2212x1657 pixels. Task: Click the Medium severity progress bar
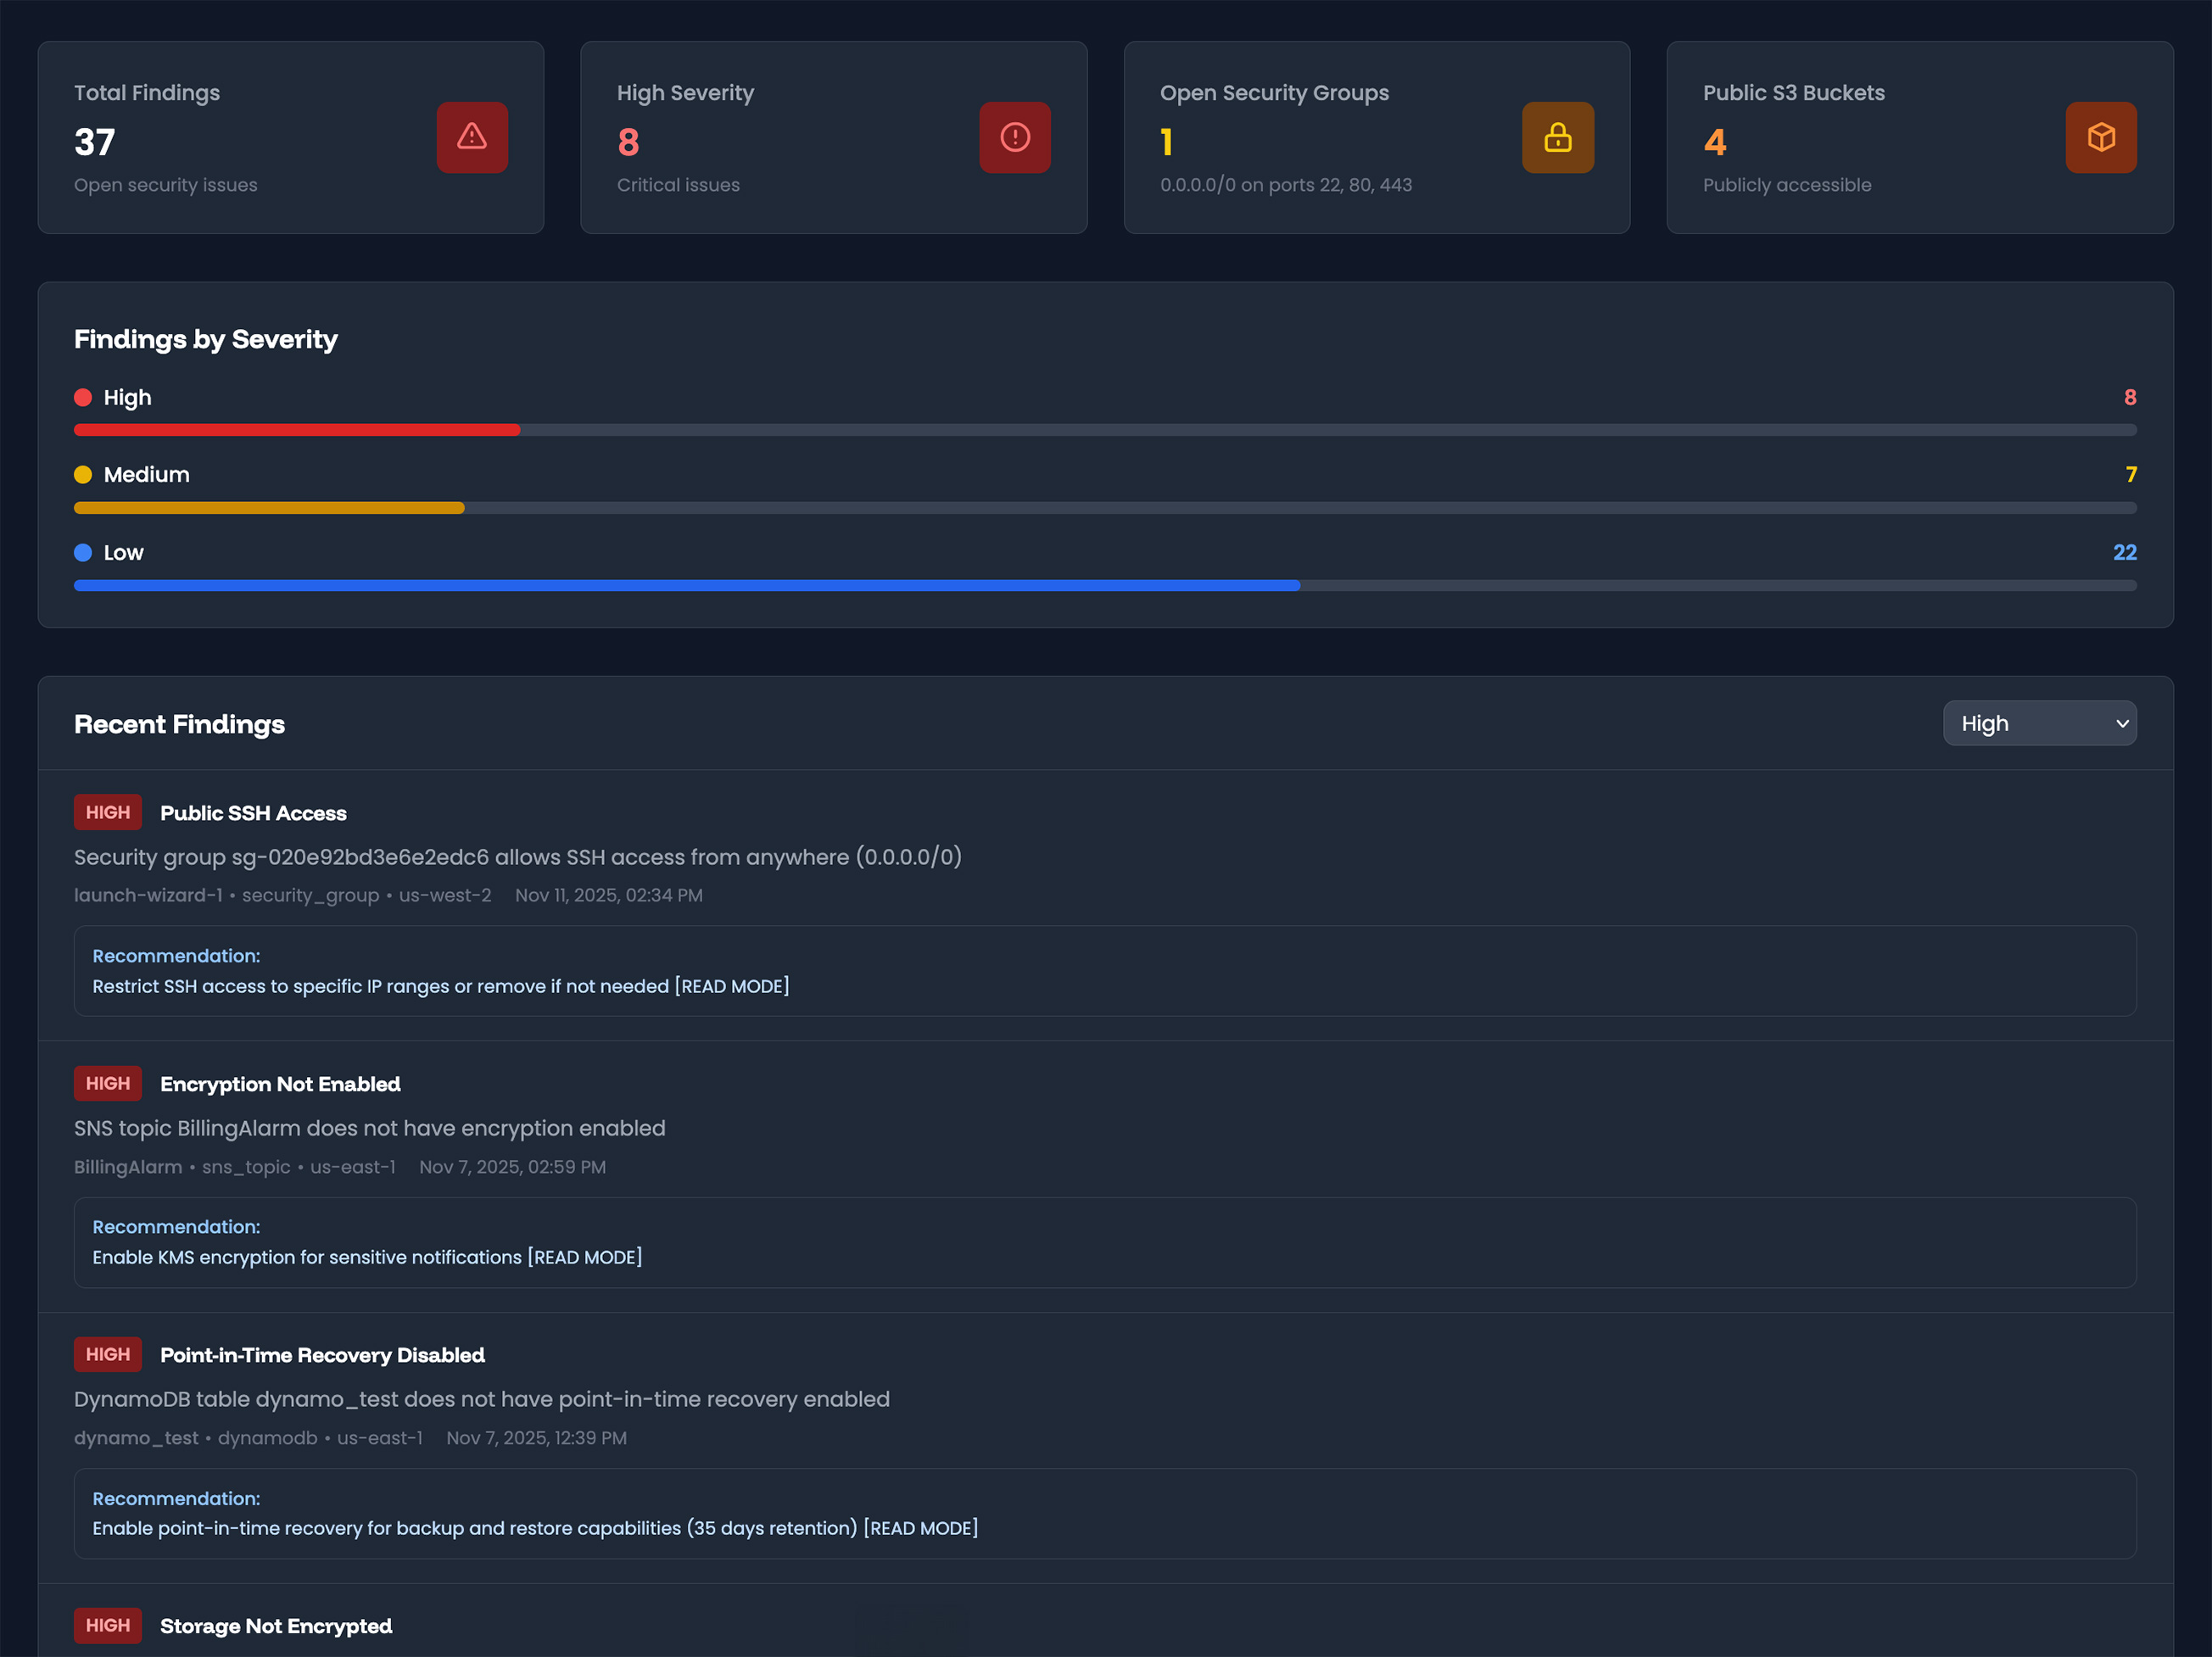point(269,508)
